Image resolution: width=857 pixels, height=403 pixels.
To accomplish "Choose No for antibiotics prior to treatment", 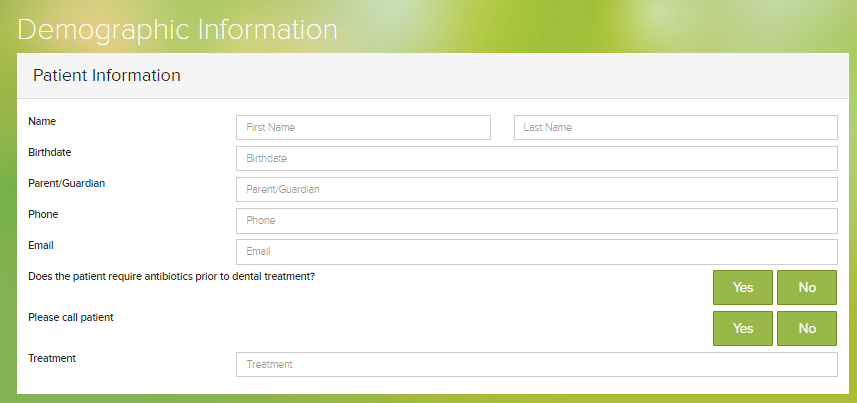I will [x=807, y=287].
